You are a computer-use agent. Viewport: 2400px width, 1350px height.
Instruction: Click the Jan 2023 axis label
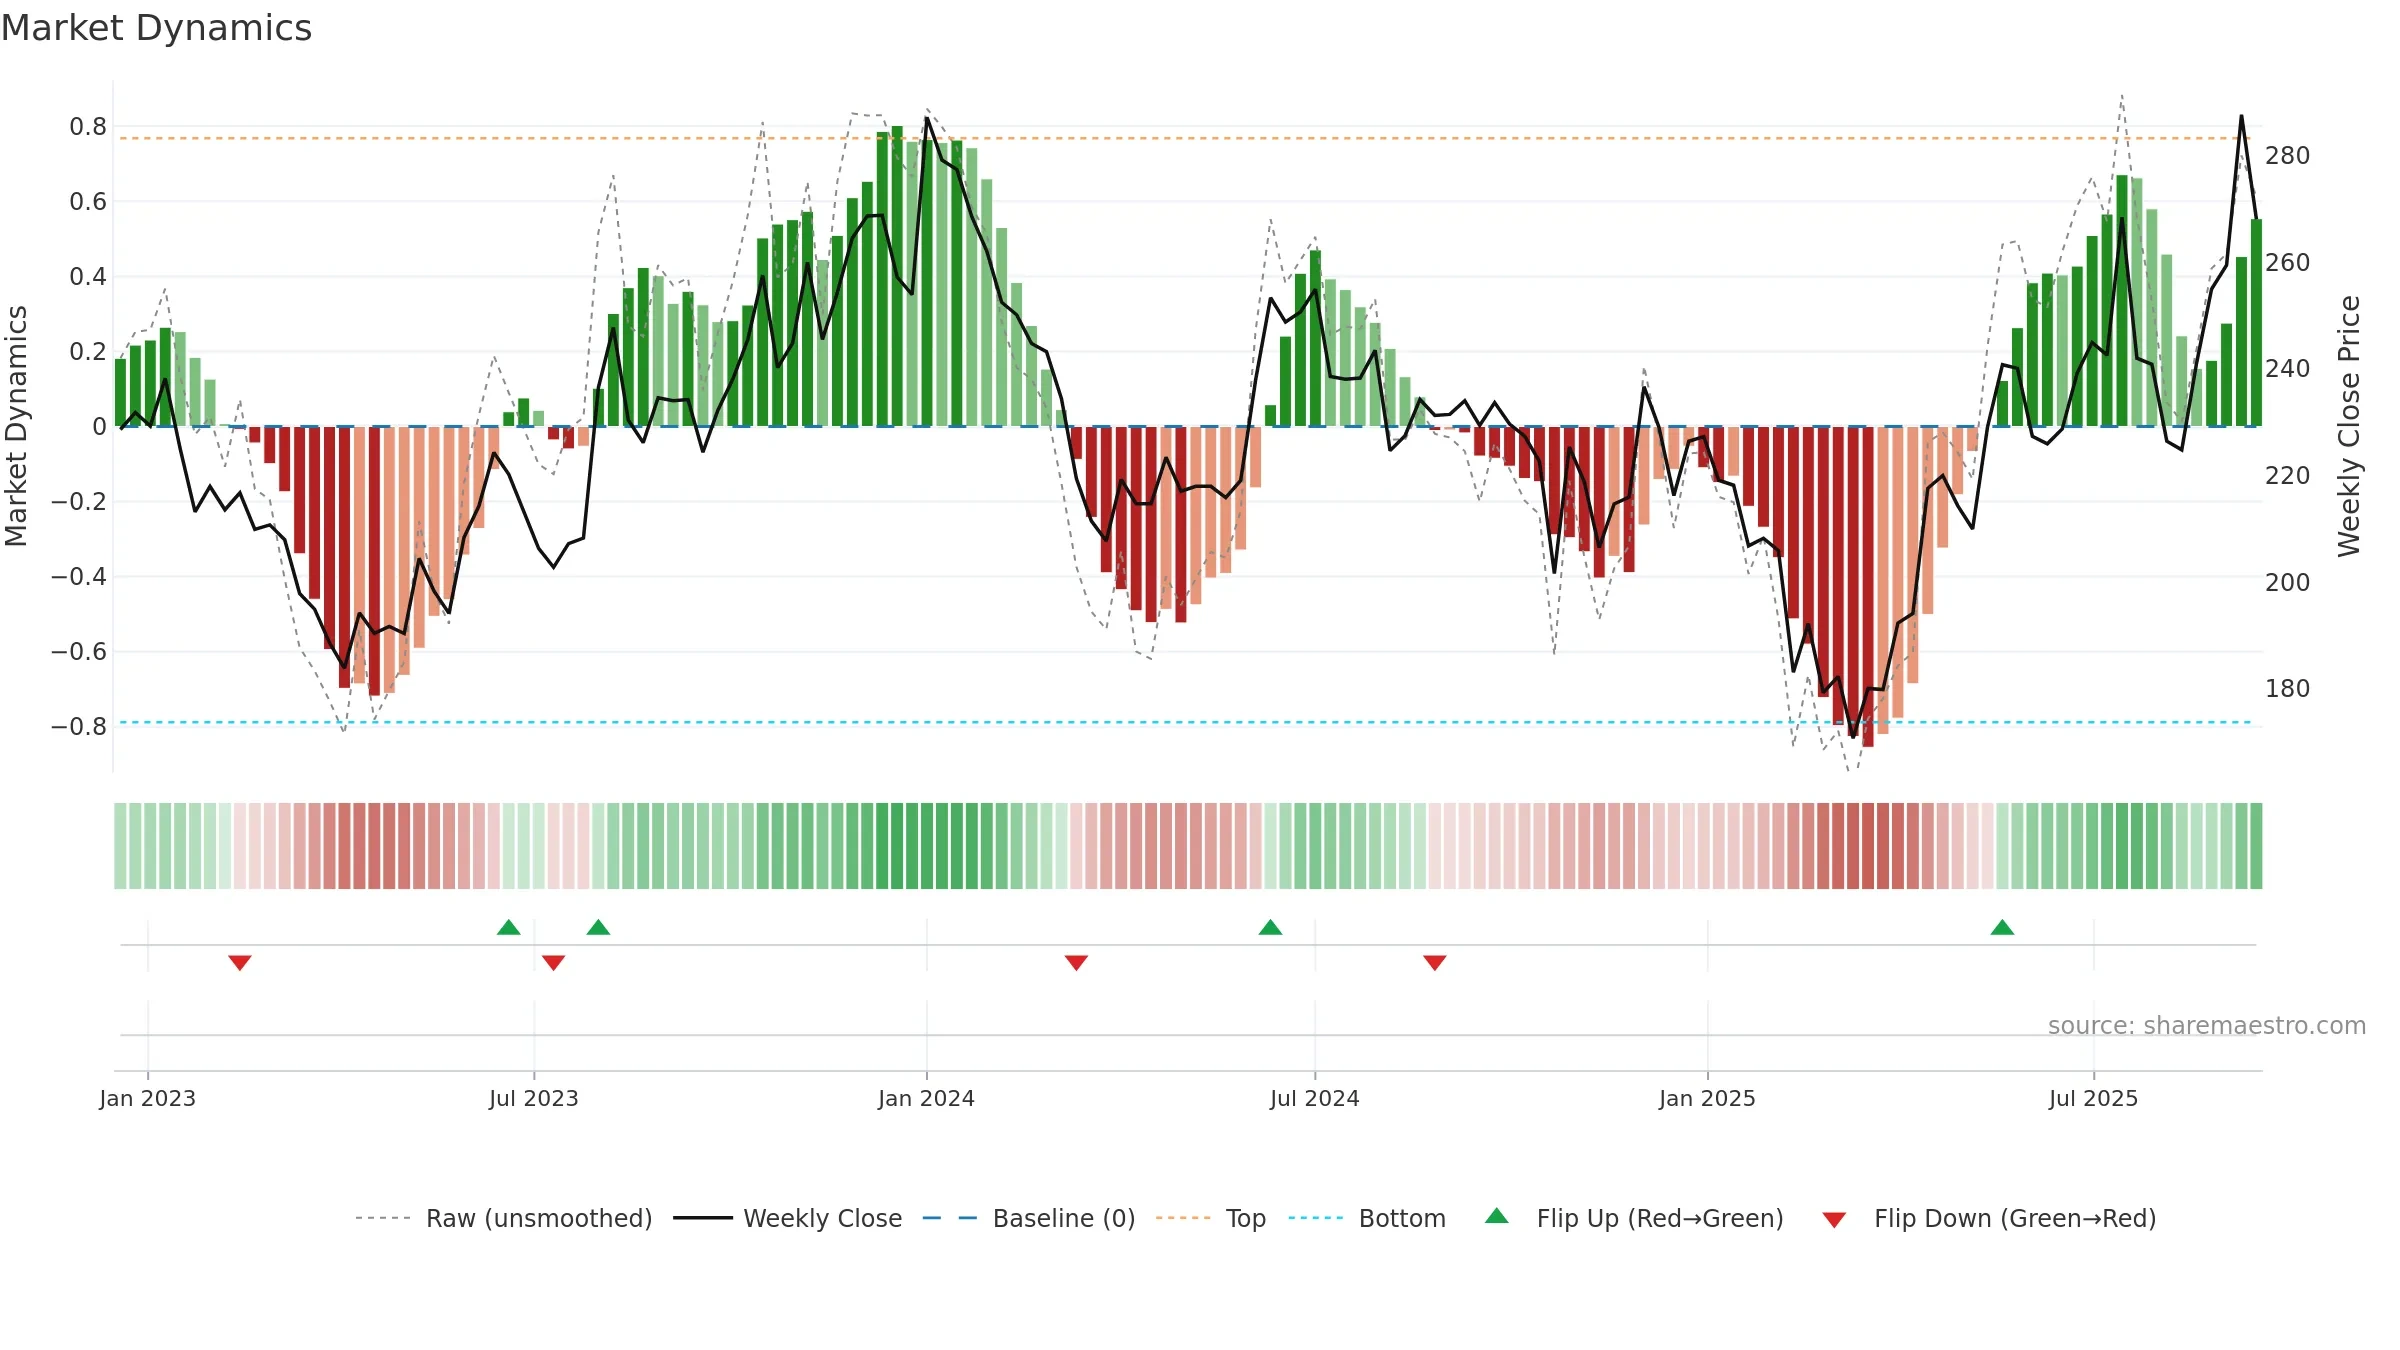tap(148, 1098)
